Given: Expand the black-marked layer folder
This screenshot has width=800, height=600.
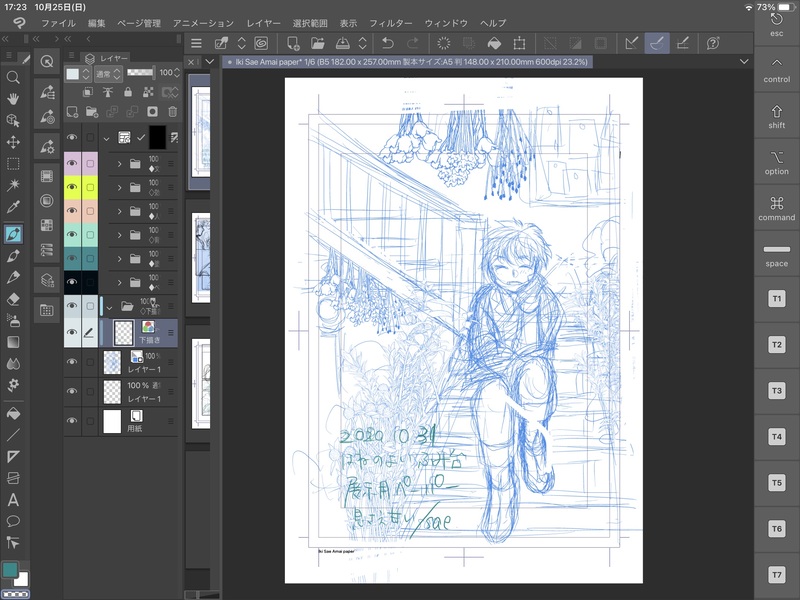Looking at the screenshot, I should pyautogui.click(x=119, y=282).
